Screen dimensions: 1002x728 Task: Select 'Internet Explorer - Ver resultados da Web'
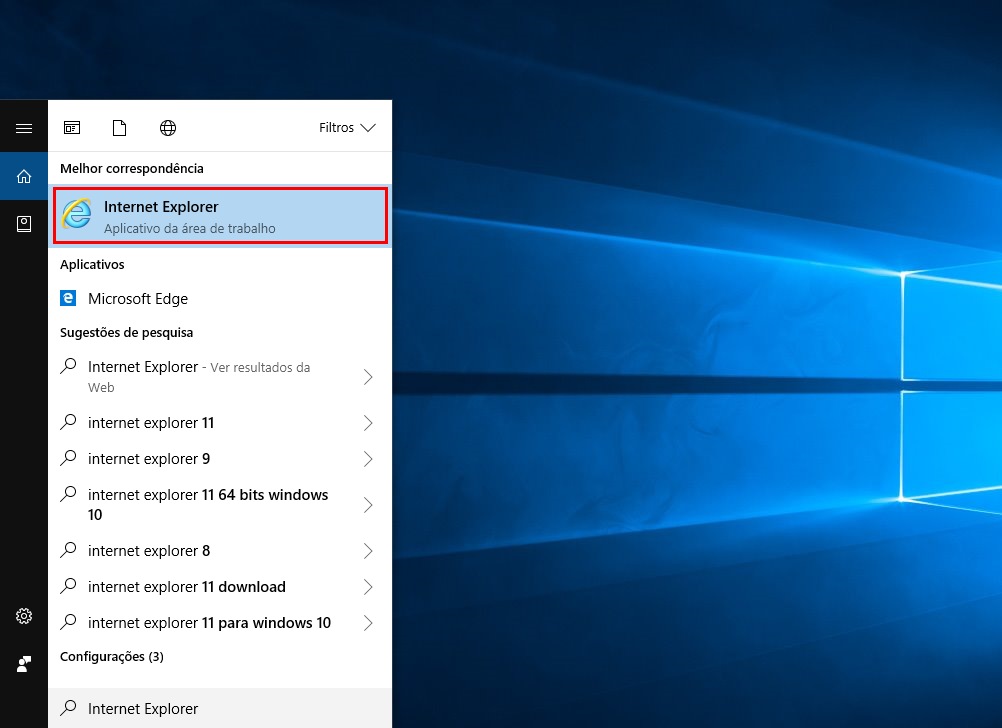pos(220,376)
